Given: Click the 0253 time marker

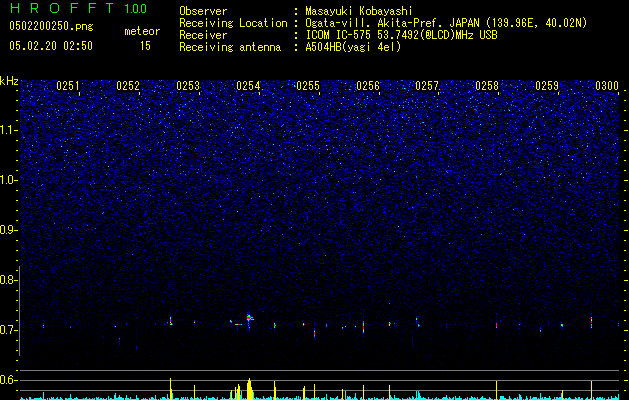Looking at the screenshot, I should (188, 86).
